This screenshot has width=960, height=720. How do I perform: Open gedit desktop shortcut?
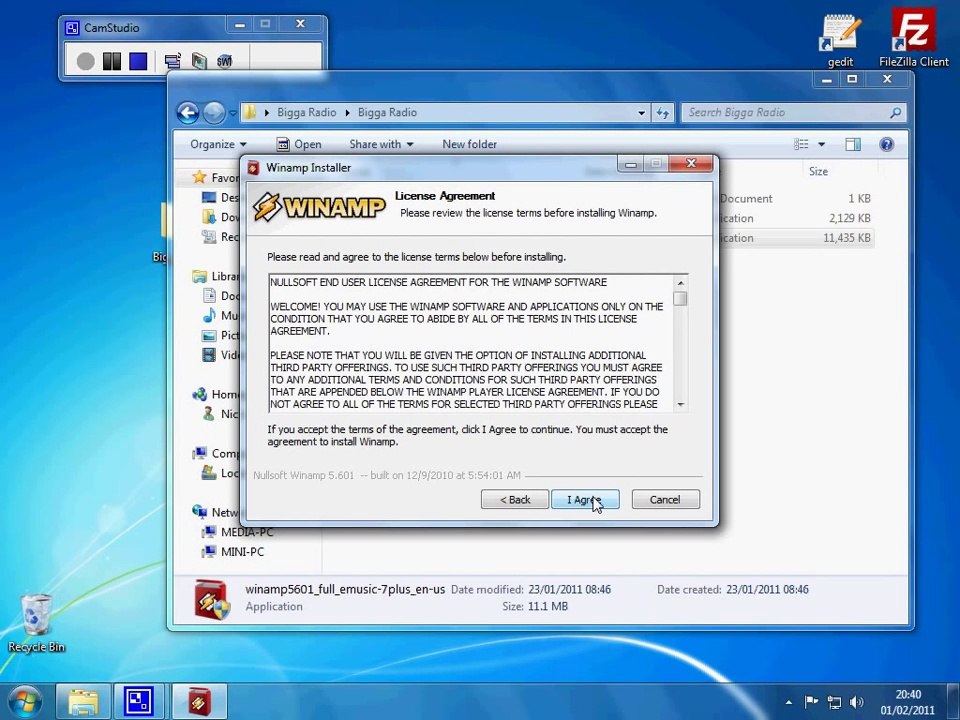click(840, 38)
